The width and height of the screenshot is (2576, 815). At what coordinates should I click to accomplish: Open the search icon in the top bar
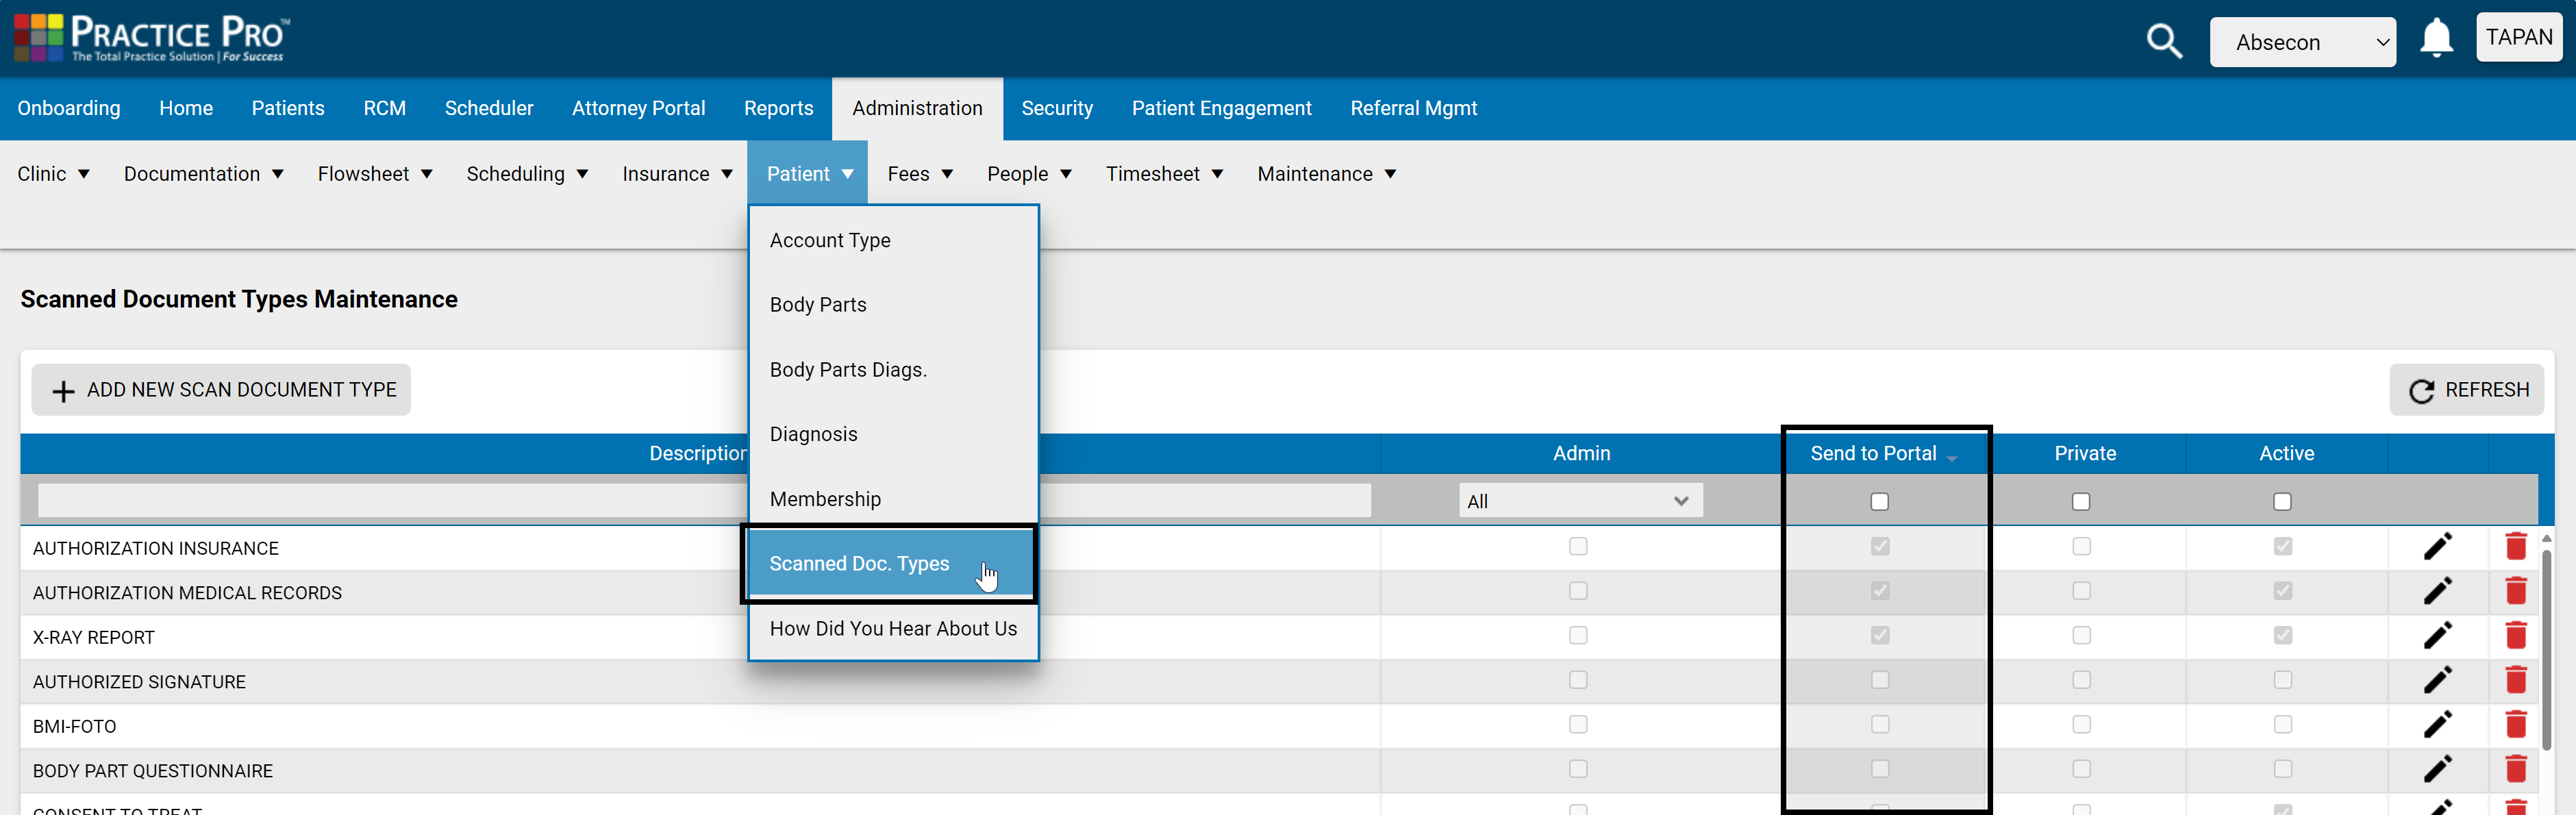2163,42
